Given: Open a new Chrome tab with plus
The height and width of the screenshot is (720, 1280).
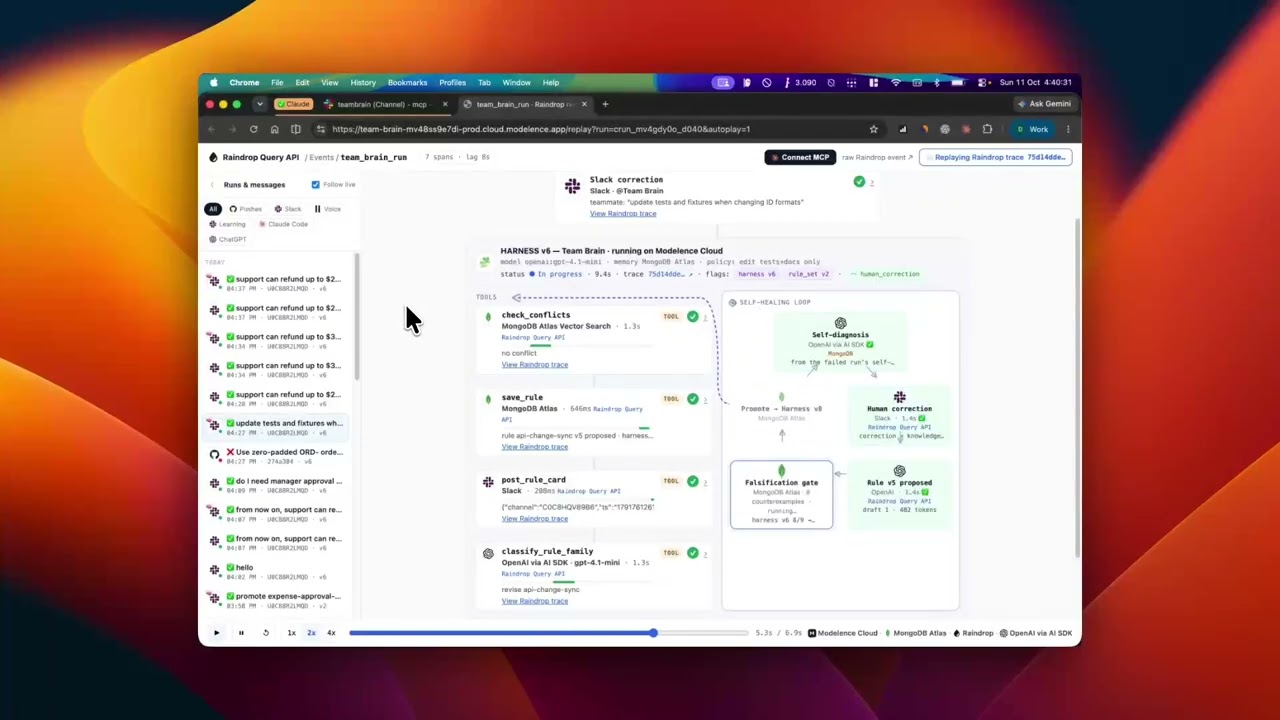Looking at the screenshot, I should click(604, 104).
